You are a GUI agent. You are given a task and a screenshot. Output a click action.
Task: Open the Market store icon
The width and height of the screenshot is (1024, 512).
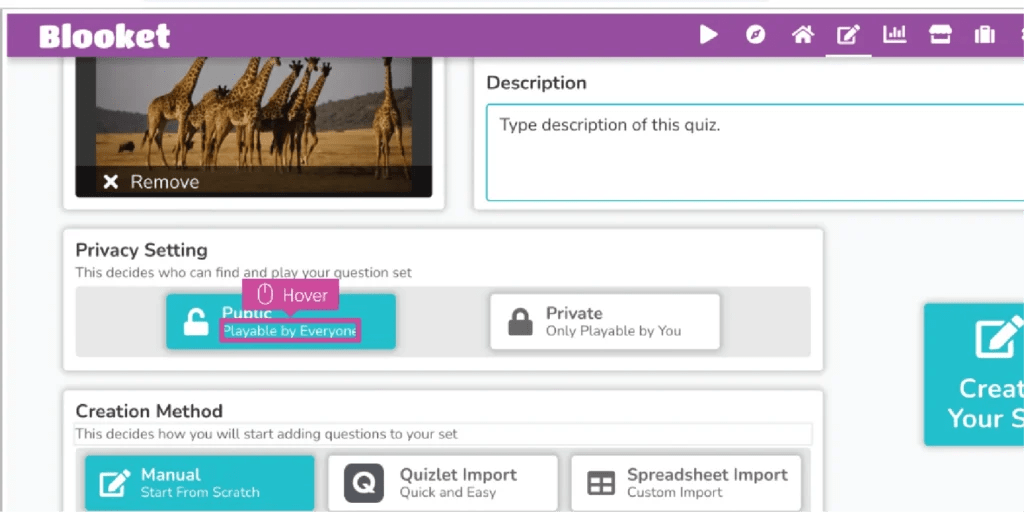[940, 35]
